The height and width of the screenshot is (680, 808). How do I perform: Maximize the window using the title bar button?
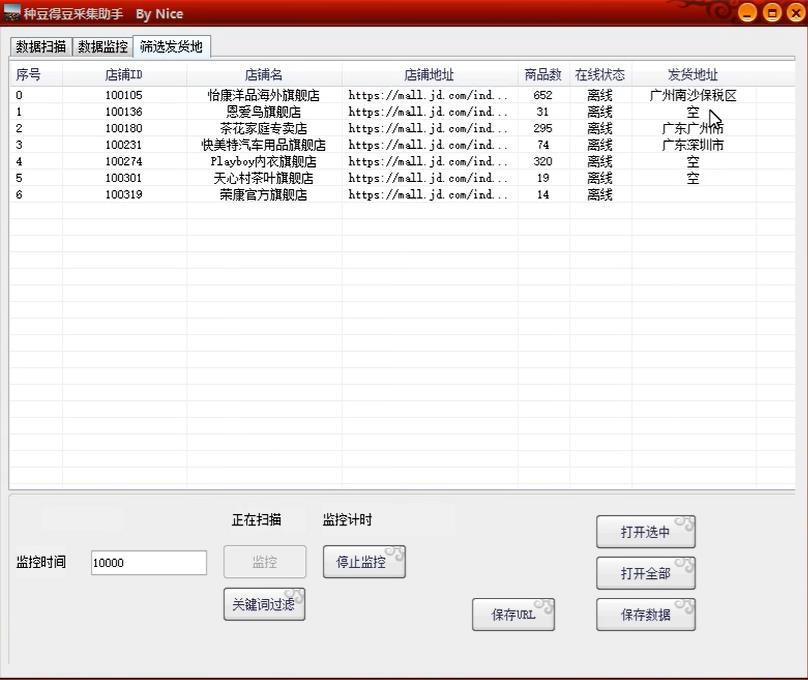click(x=772, y=13)
